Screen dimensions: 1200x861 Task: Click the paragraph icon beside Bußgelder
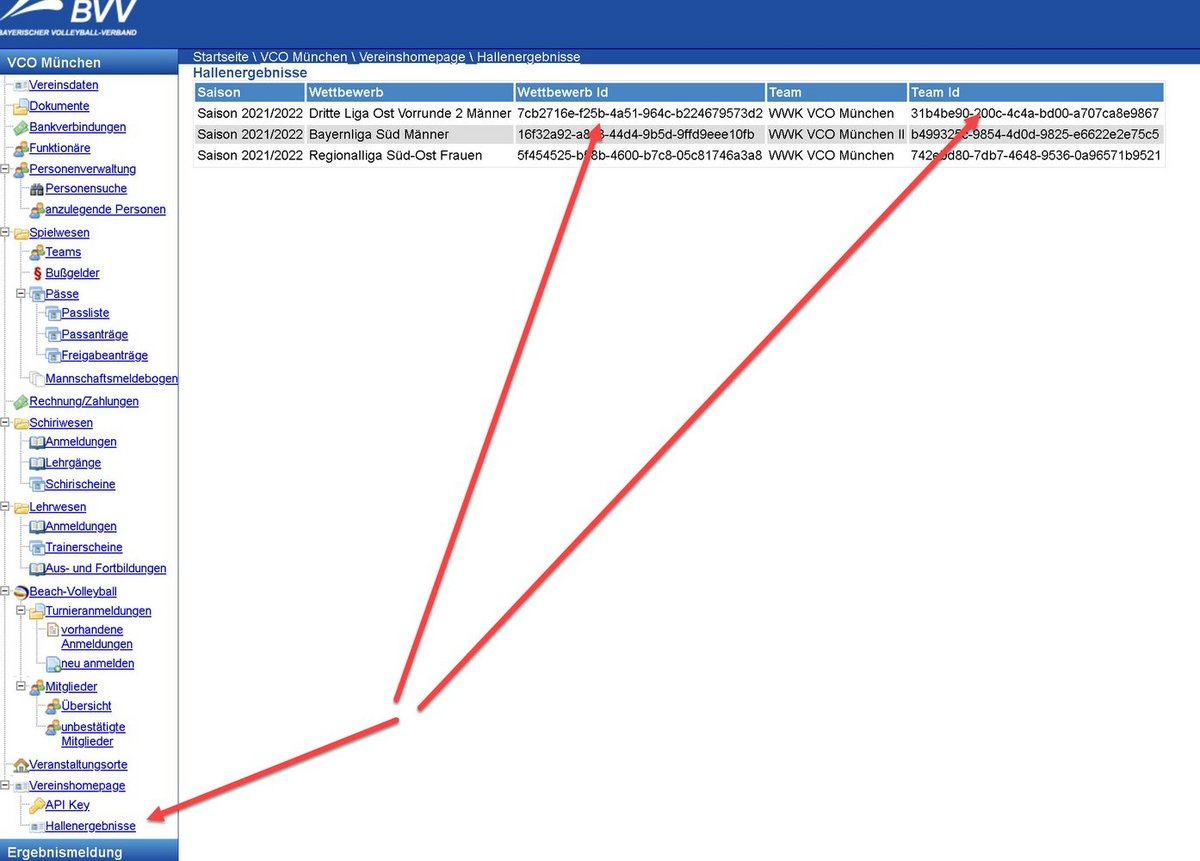[37, 273]
